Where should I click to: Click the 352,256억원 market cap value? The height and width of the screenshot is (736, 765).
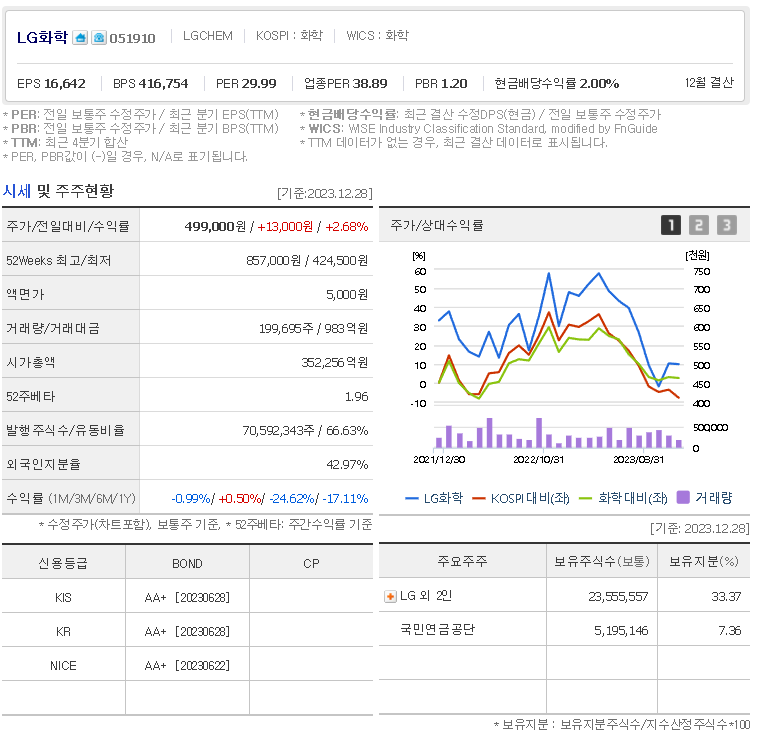(x=335, y=363)
